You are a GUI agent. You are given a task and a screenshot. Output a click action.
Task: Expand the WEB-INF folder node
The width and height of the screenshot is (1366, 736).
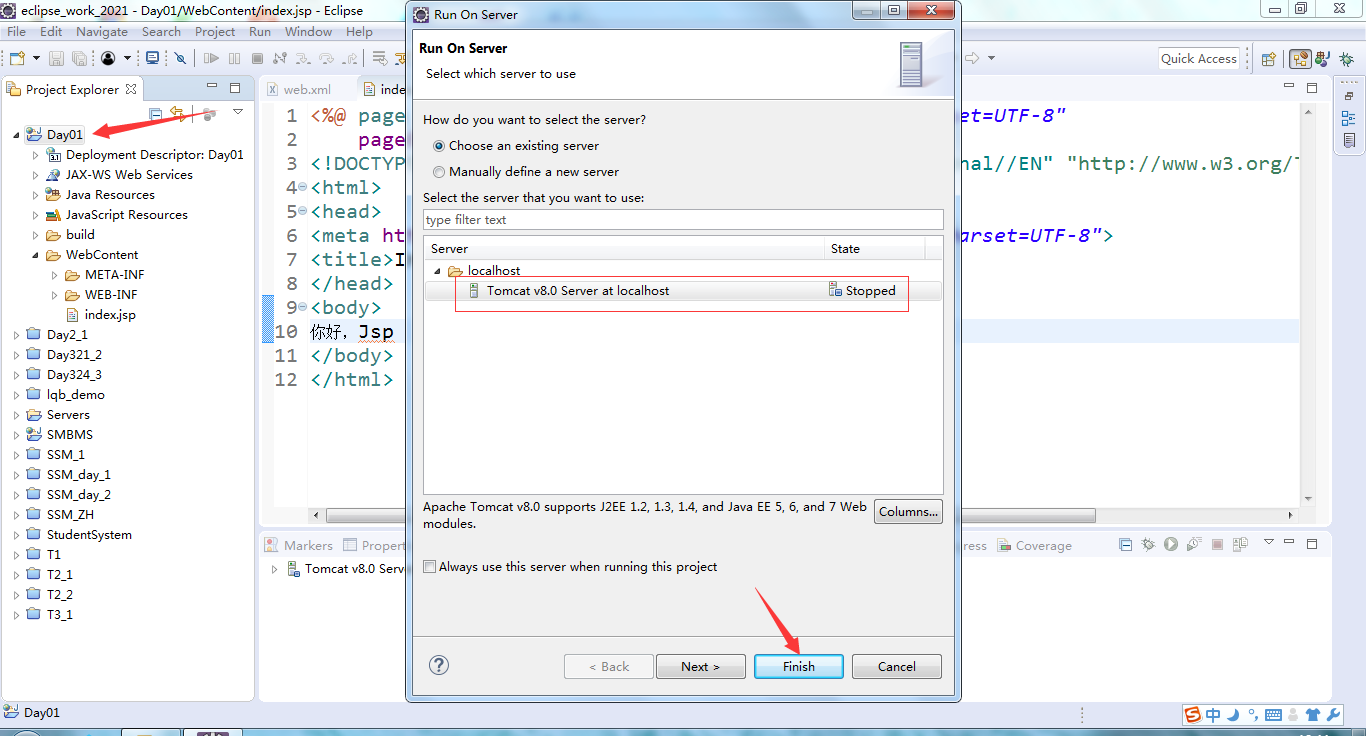coord(55,295)
